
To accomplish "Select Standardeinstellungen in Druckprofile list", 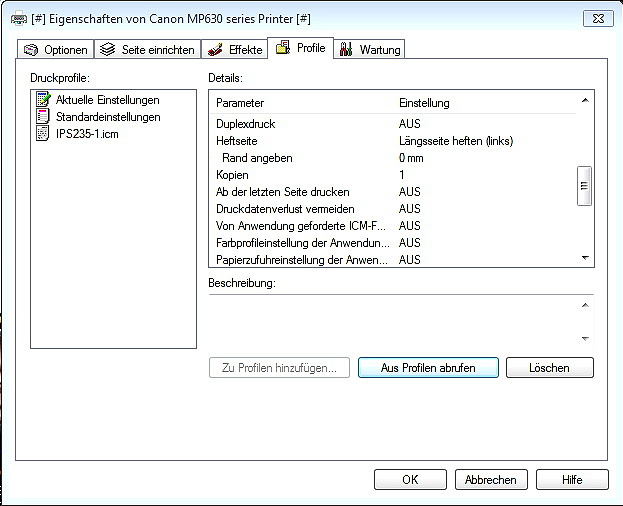I will click(x=98, y=117).
